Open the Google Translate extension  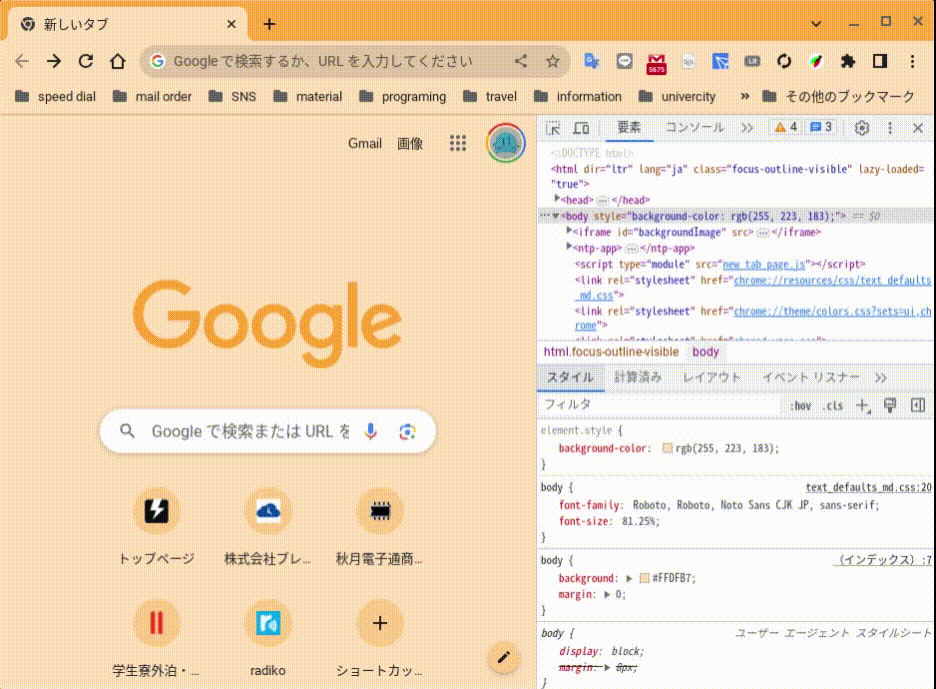click(x=592, y=61)
